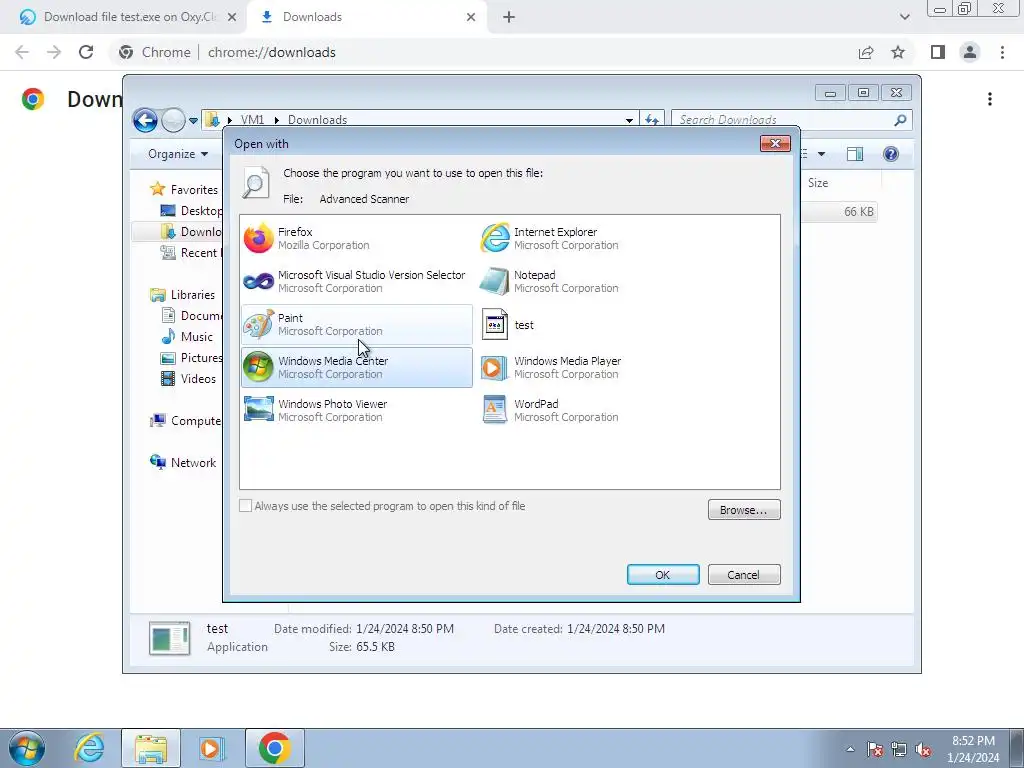Click the muted volume tray icon

tap(923, 750)
